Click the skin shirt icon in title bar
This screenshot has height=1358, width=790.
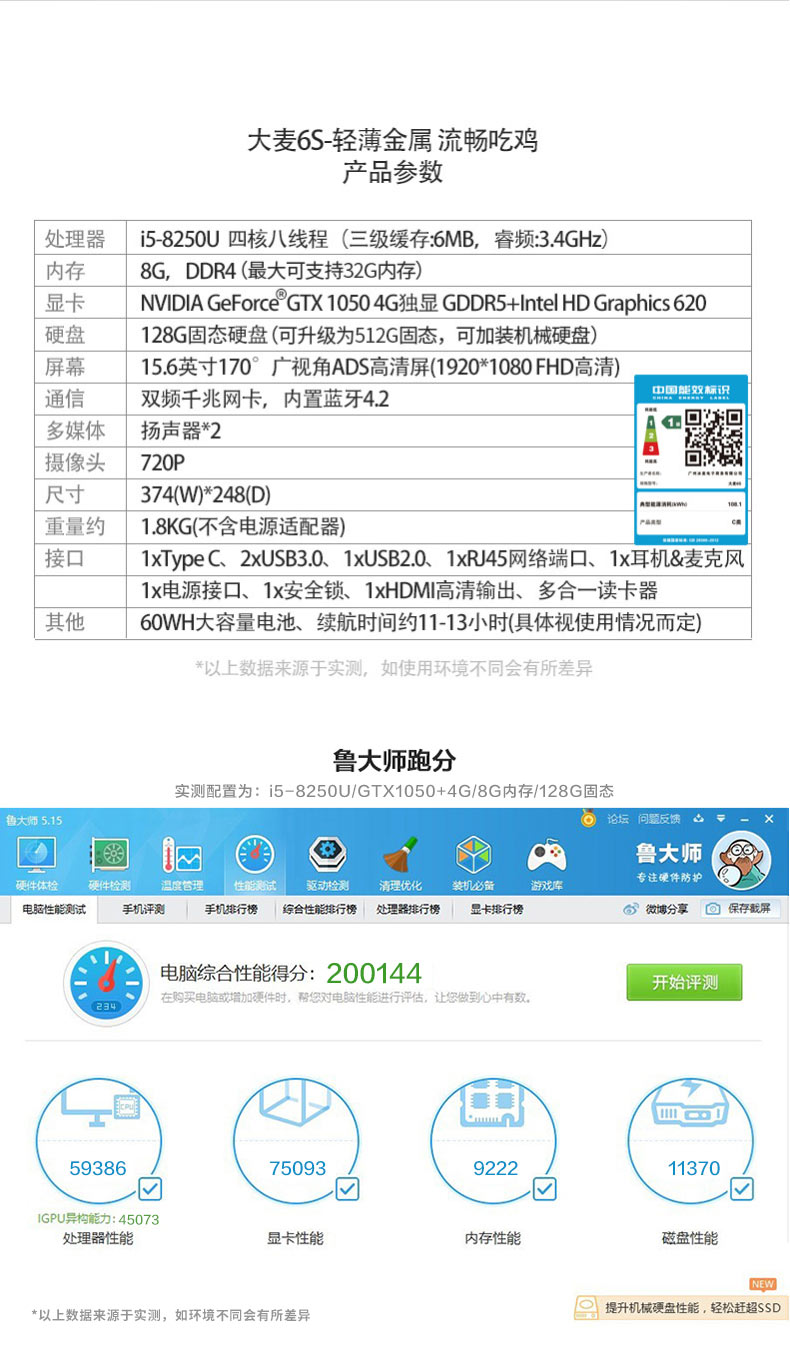tap(698, 819)
